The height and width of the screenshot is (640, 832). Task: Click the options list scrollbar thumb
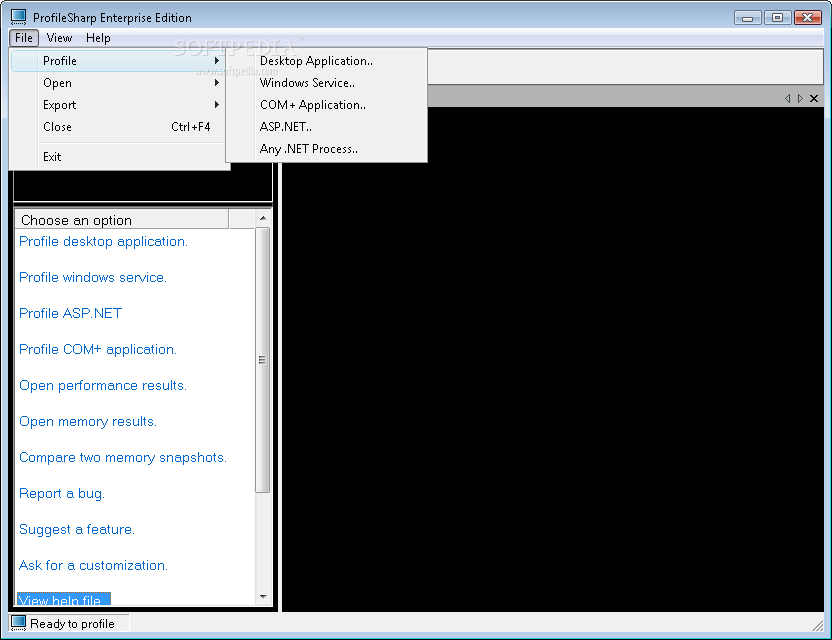(x=263, y=360)
